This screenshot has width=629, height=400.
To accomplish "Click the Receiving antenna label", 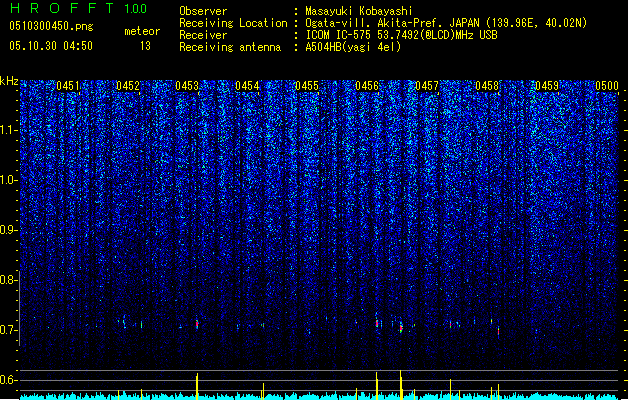I will [x=230, y=47].
